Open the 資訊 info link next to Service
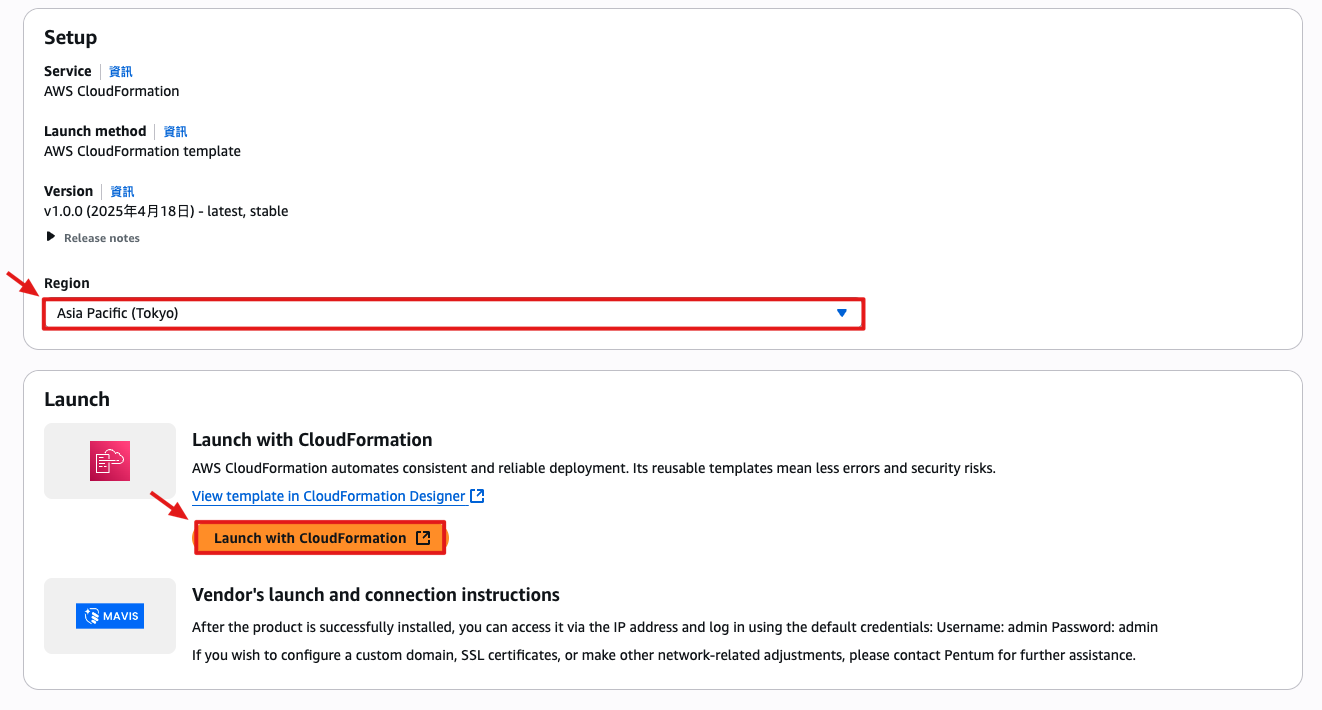Image resolution: width=1322 pixels, height=710 pixels. click(120, 72)
